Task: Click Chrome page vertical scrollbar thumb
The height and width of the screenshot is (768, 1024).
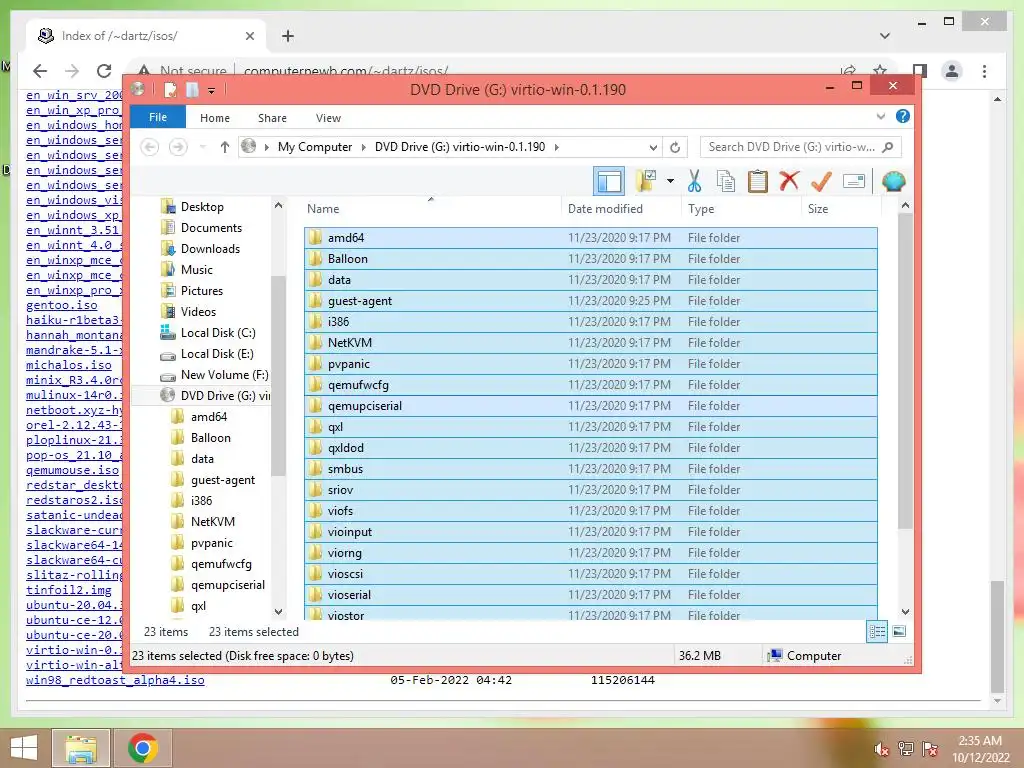Action: (997, 637)
